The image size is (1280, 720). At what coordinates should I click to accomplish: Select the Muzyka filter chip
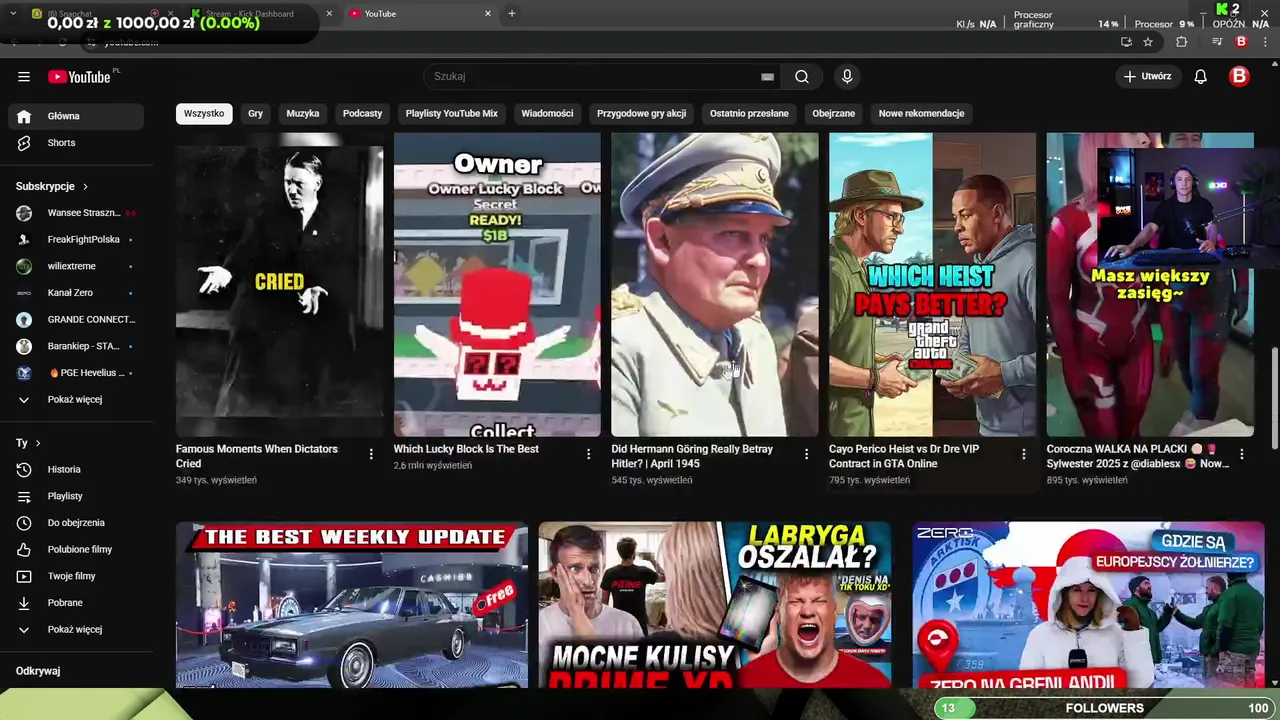pos(303,114)
